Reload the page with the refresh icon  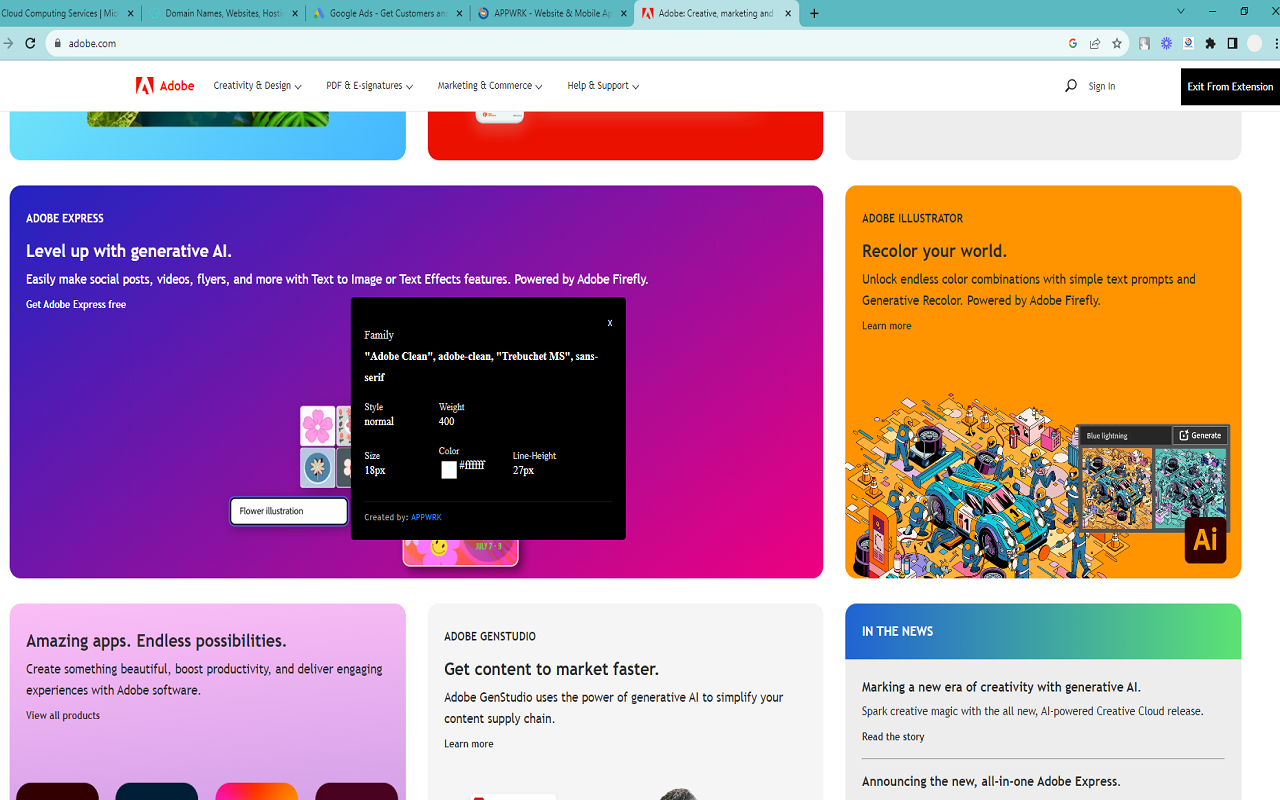[x=30, y=43]
